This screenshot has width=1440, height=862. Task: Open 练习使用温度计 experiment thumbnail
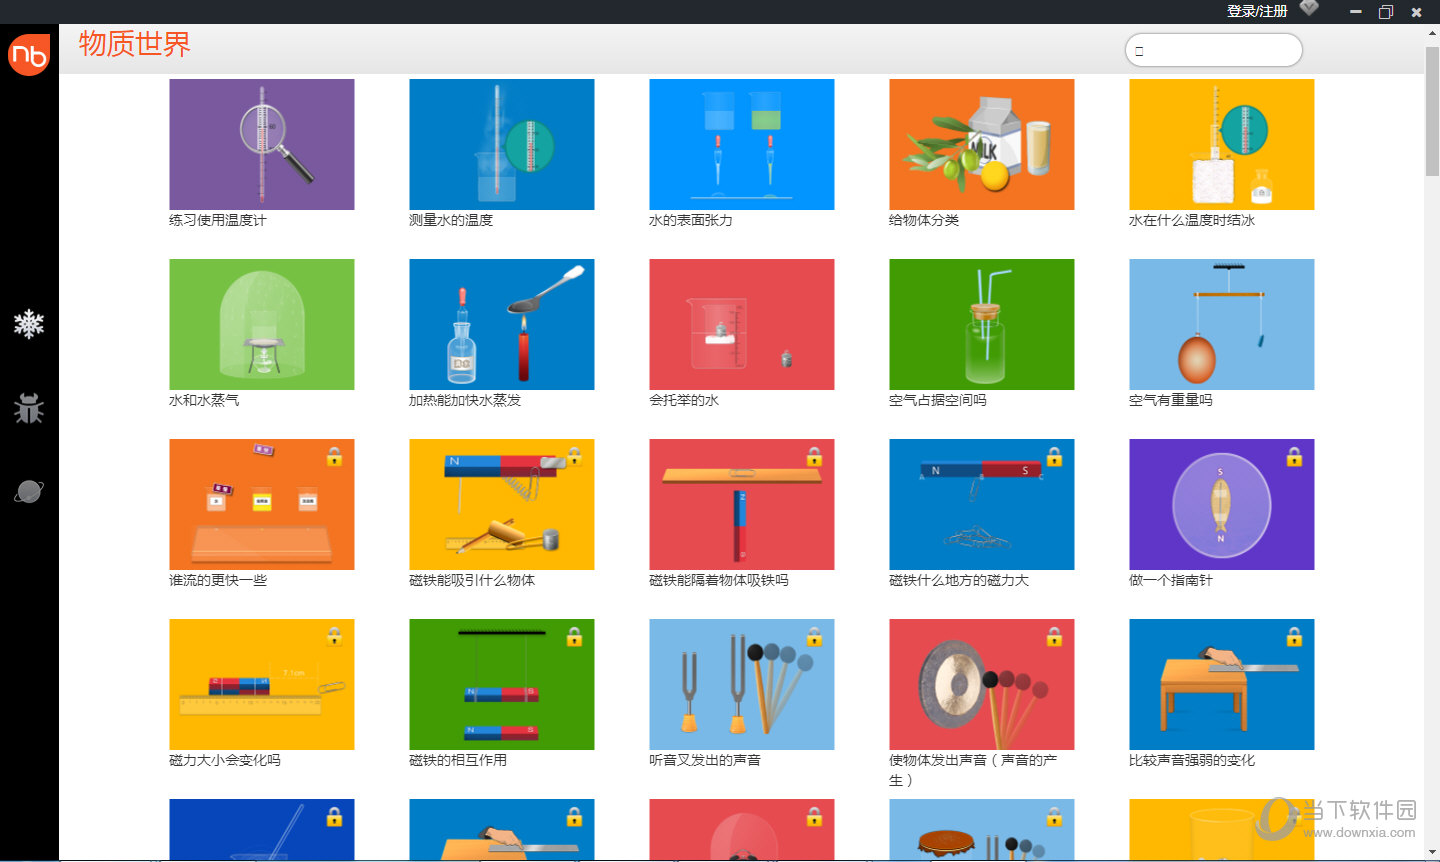(262, 144)
